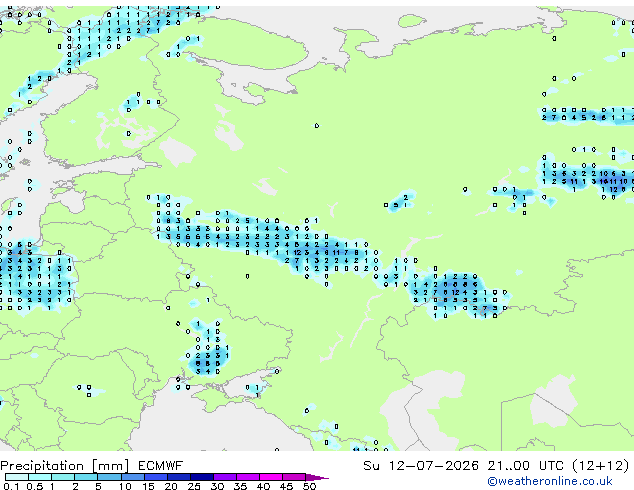The width and height of the screenshot is (634, 490).
Task: Pick the 35–40 mm violet legend box
Action: 248,477
